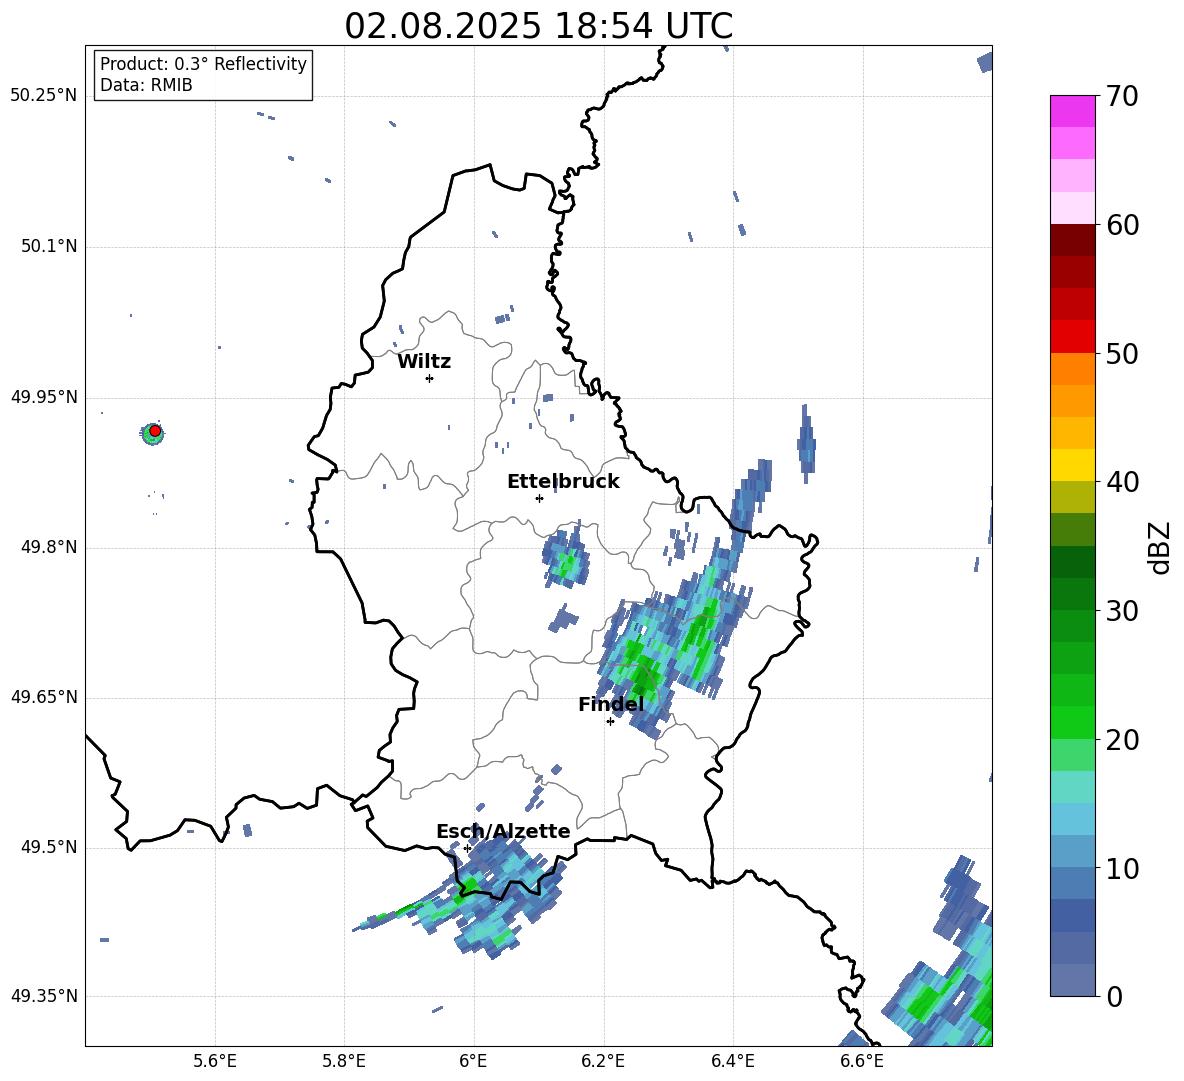Click the colorbar tick label 70

(1121, 96)
